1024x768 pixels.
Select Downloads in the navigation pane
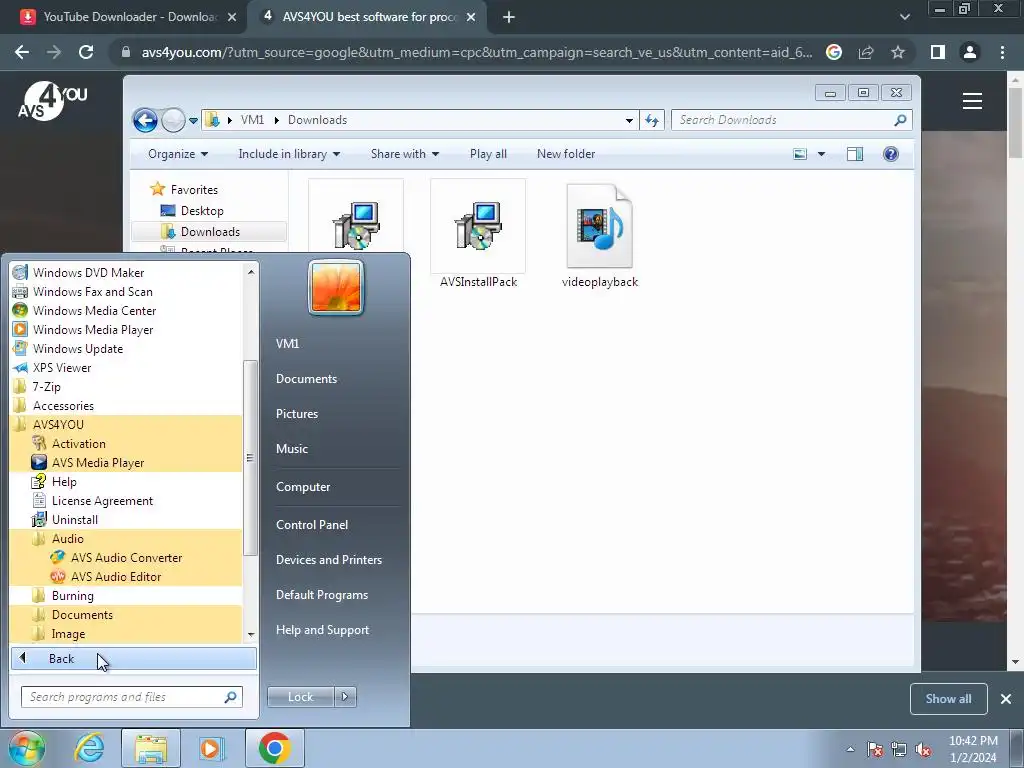[x=210, y=232]
